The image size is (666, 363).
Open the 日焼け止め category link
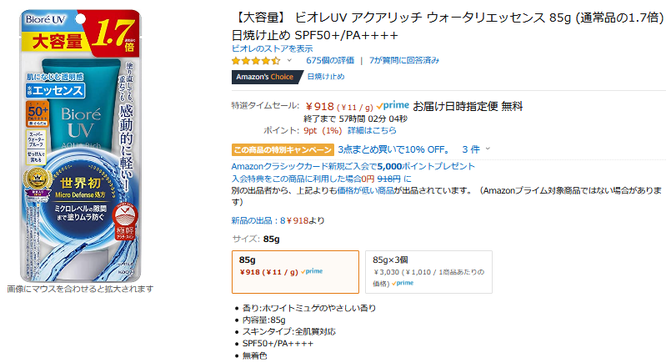pos(326,76)
